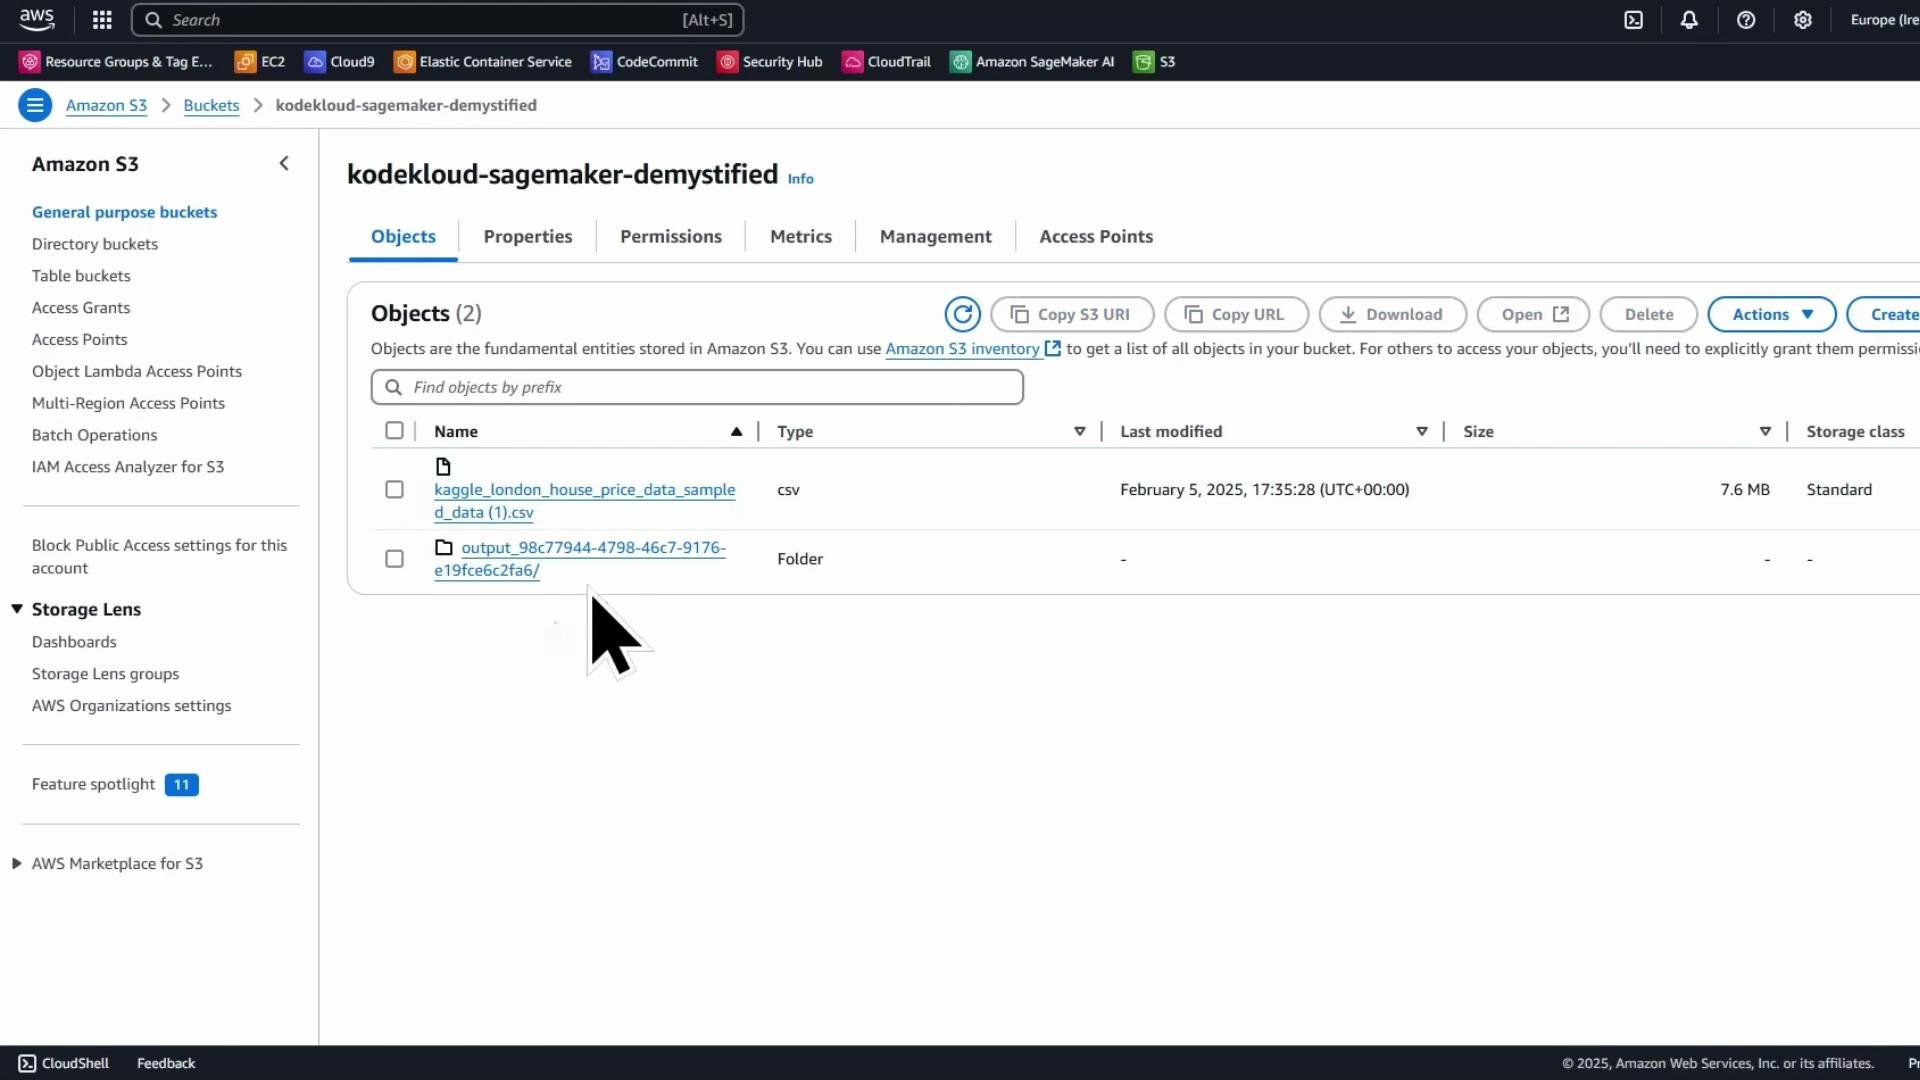Expand AWS Marketplace for S3 section
The height and width of the screenshot is (1080, 1920).
tap(17, 864)
